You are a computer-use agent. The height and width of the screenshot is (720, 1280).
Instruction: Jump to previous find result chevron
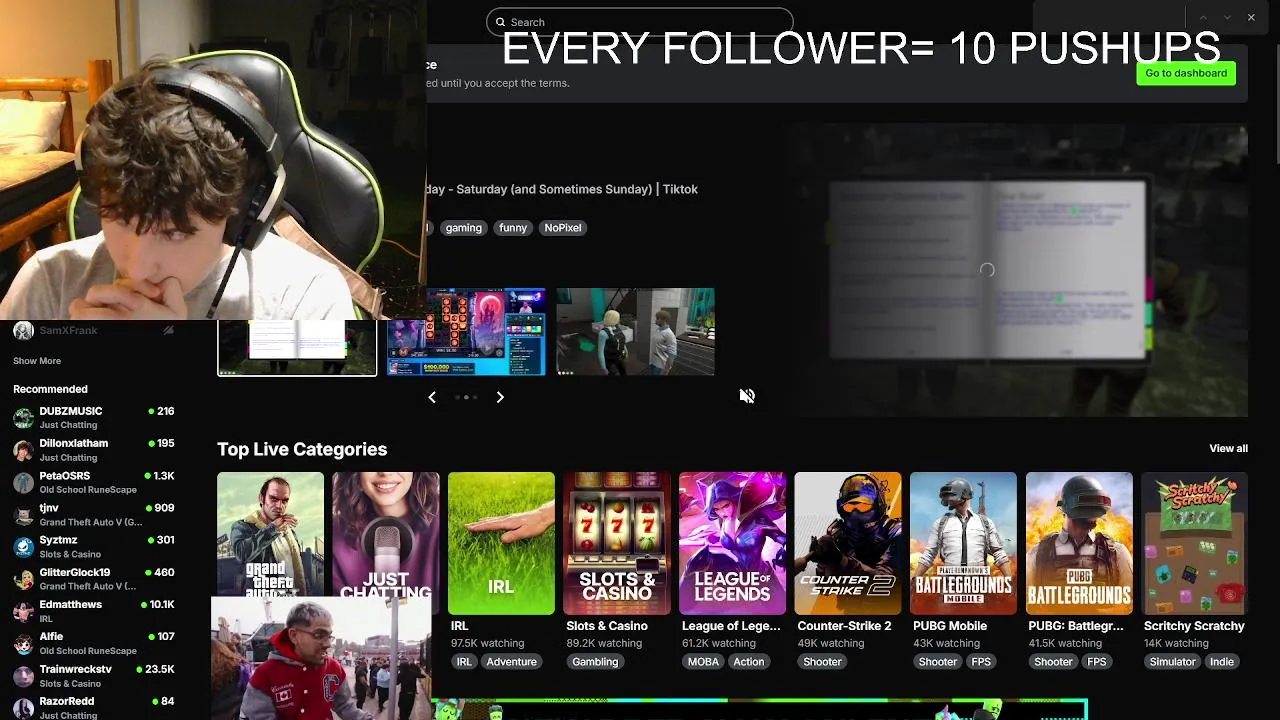pos(1203,17)
